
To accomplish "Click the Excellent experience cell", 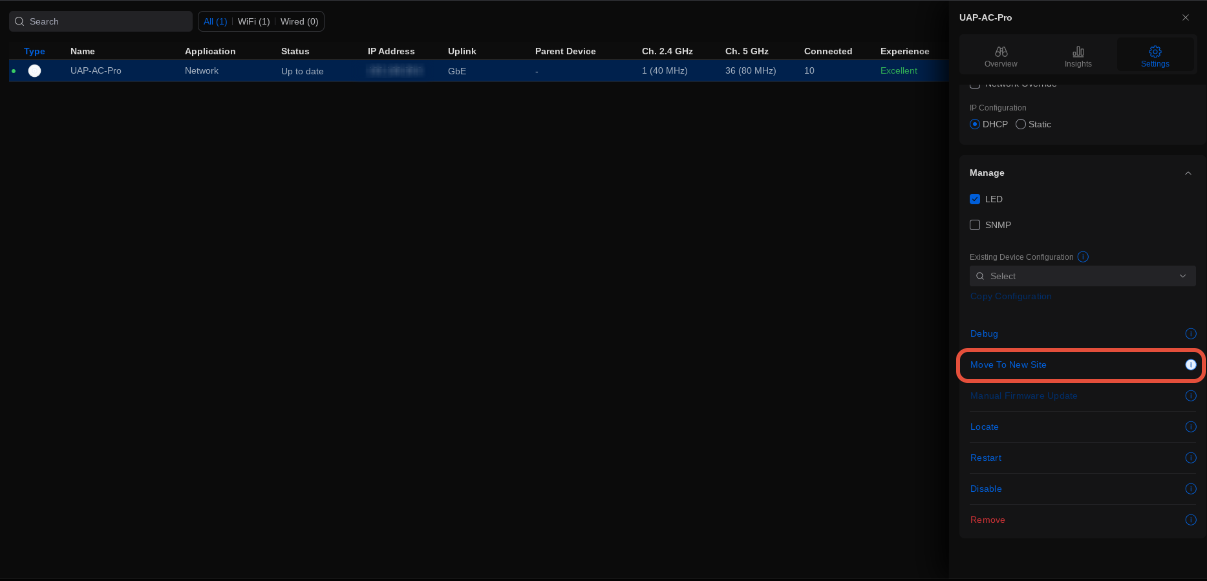I will (x=898, y=71).
